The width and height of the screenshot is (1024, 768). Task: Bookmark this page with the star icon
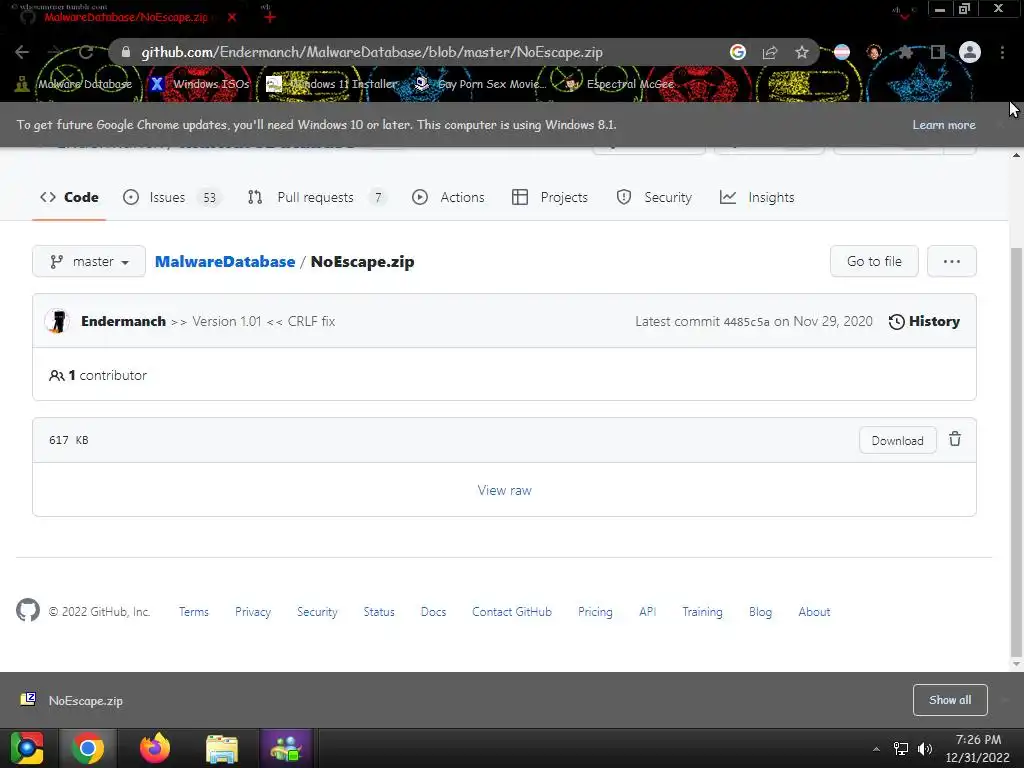tap(802, 52)
